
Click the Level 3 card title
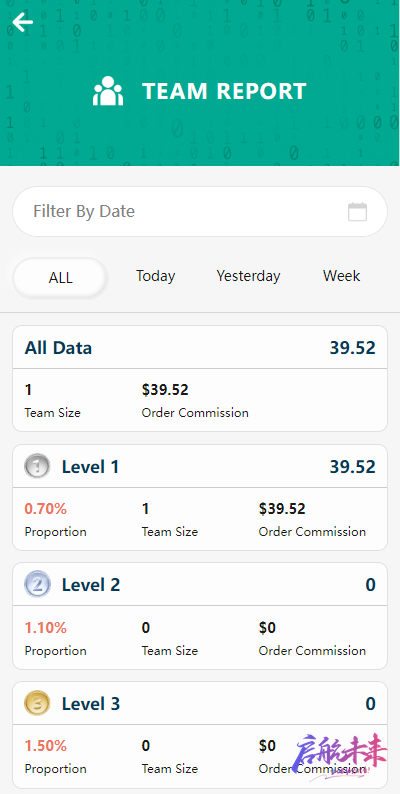(x=91, y=703)
